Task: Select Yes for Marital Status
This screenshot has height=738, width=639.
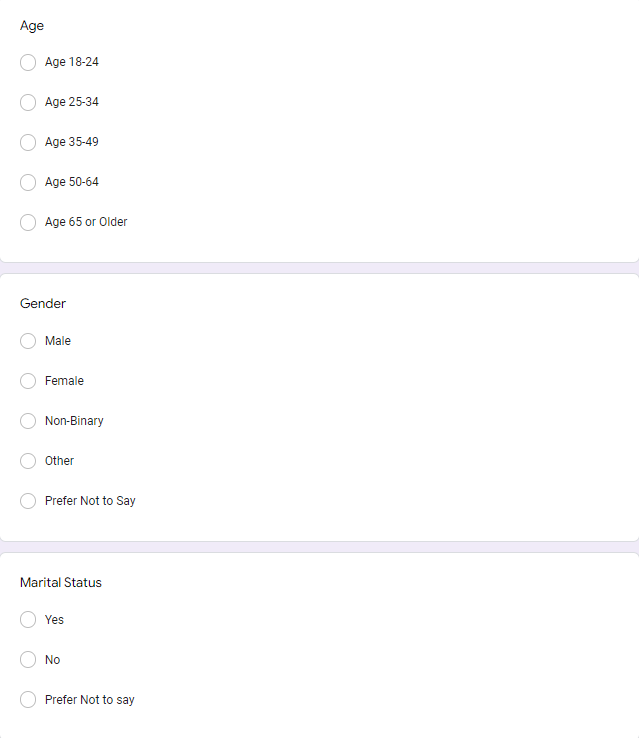Action: (x=28, y=619)
